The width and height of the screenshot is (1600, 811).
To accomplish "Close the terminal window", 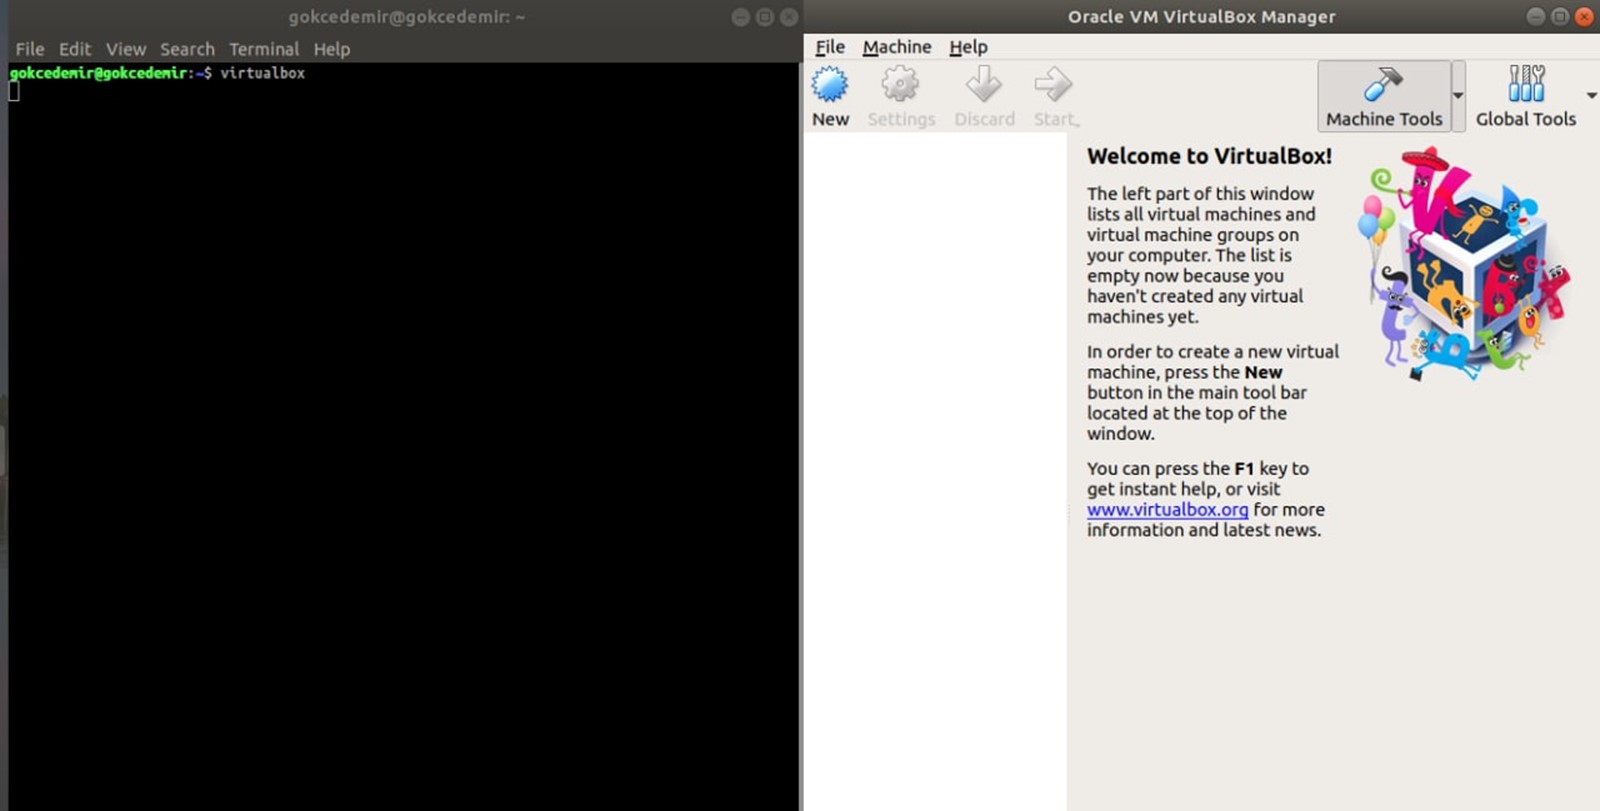I will (x=789, y=17).
